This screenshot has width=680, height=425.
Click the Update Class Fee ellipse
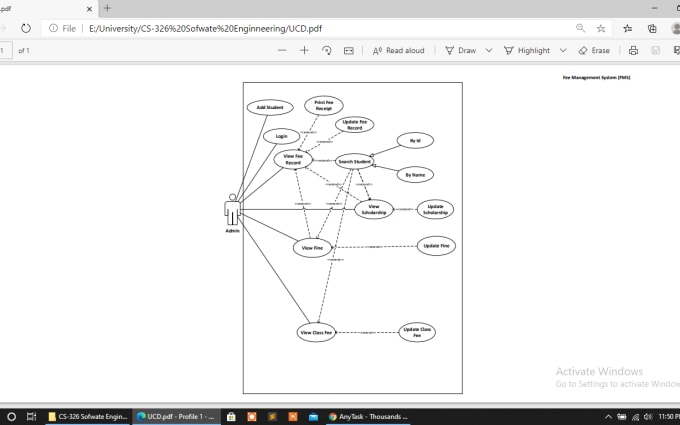click(x=417, y=332)
